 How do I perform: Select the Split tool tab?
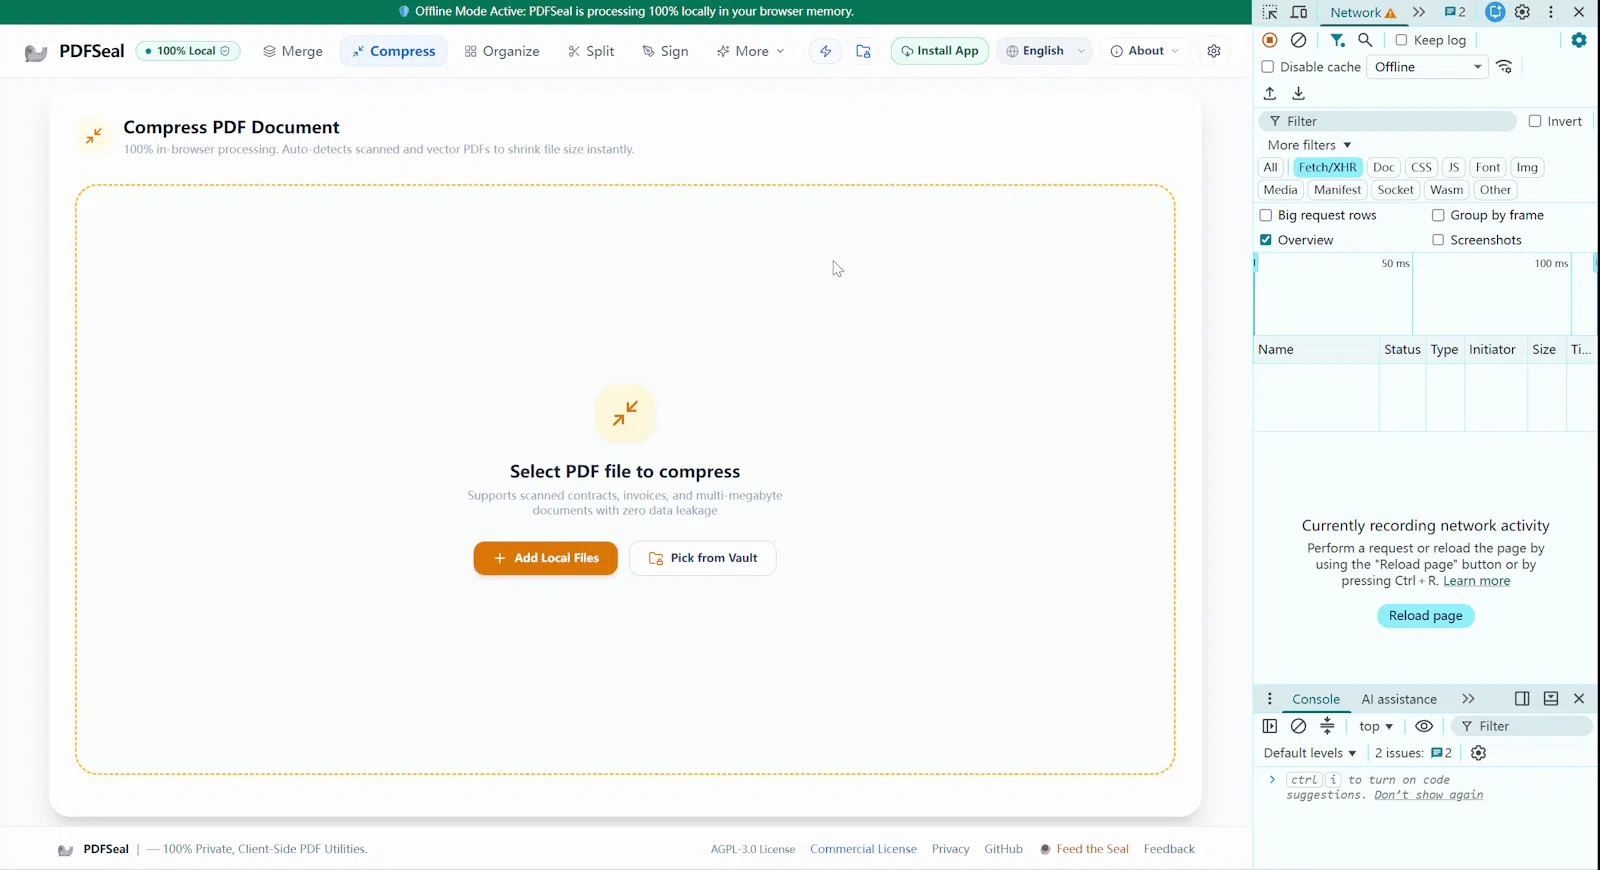(x=591, y=51)
